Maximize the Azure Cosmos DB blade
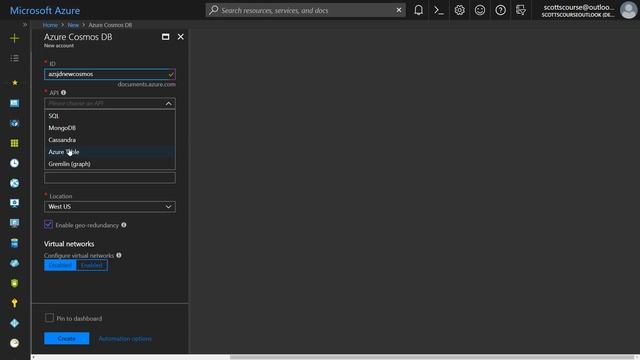This screenshot has height=360, width=640. [165, 37]
